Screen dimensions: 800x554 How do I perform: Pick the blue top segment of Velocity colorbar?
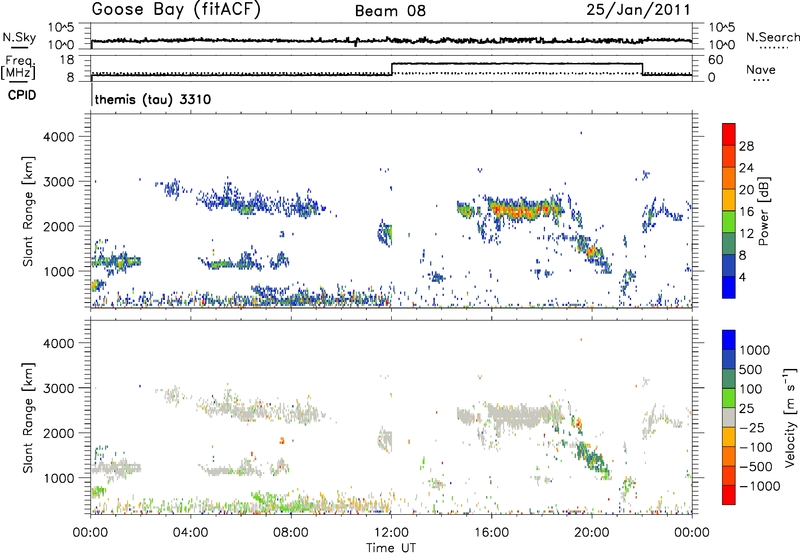click(x=729, y=339)
